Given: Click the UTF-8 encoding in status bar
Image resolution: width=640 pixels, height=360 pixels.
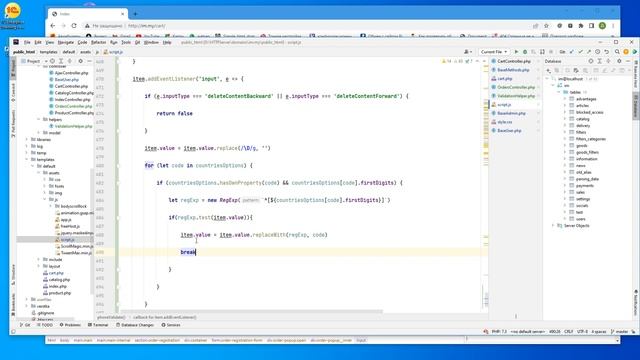Looking at the screenshot, I should pyautogui.click(x=582, y=332).
